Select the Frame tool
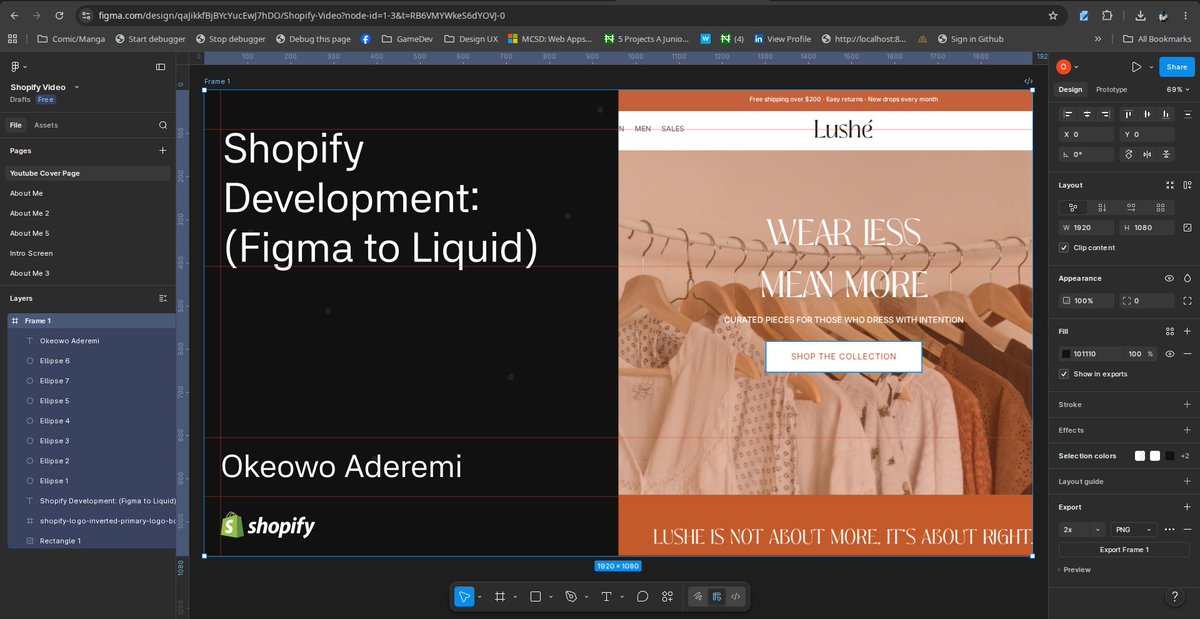The height and width of the screenshot is (619, 1200). [x=500, y=596]
